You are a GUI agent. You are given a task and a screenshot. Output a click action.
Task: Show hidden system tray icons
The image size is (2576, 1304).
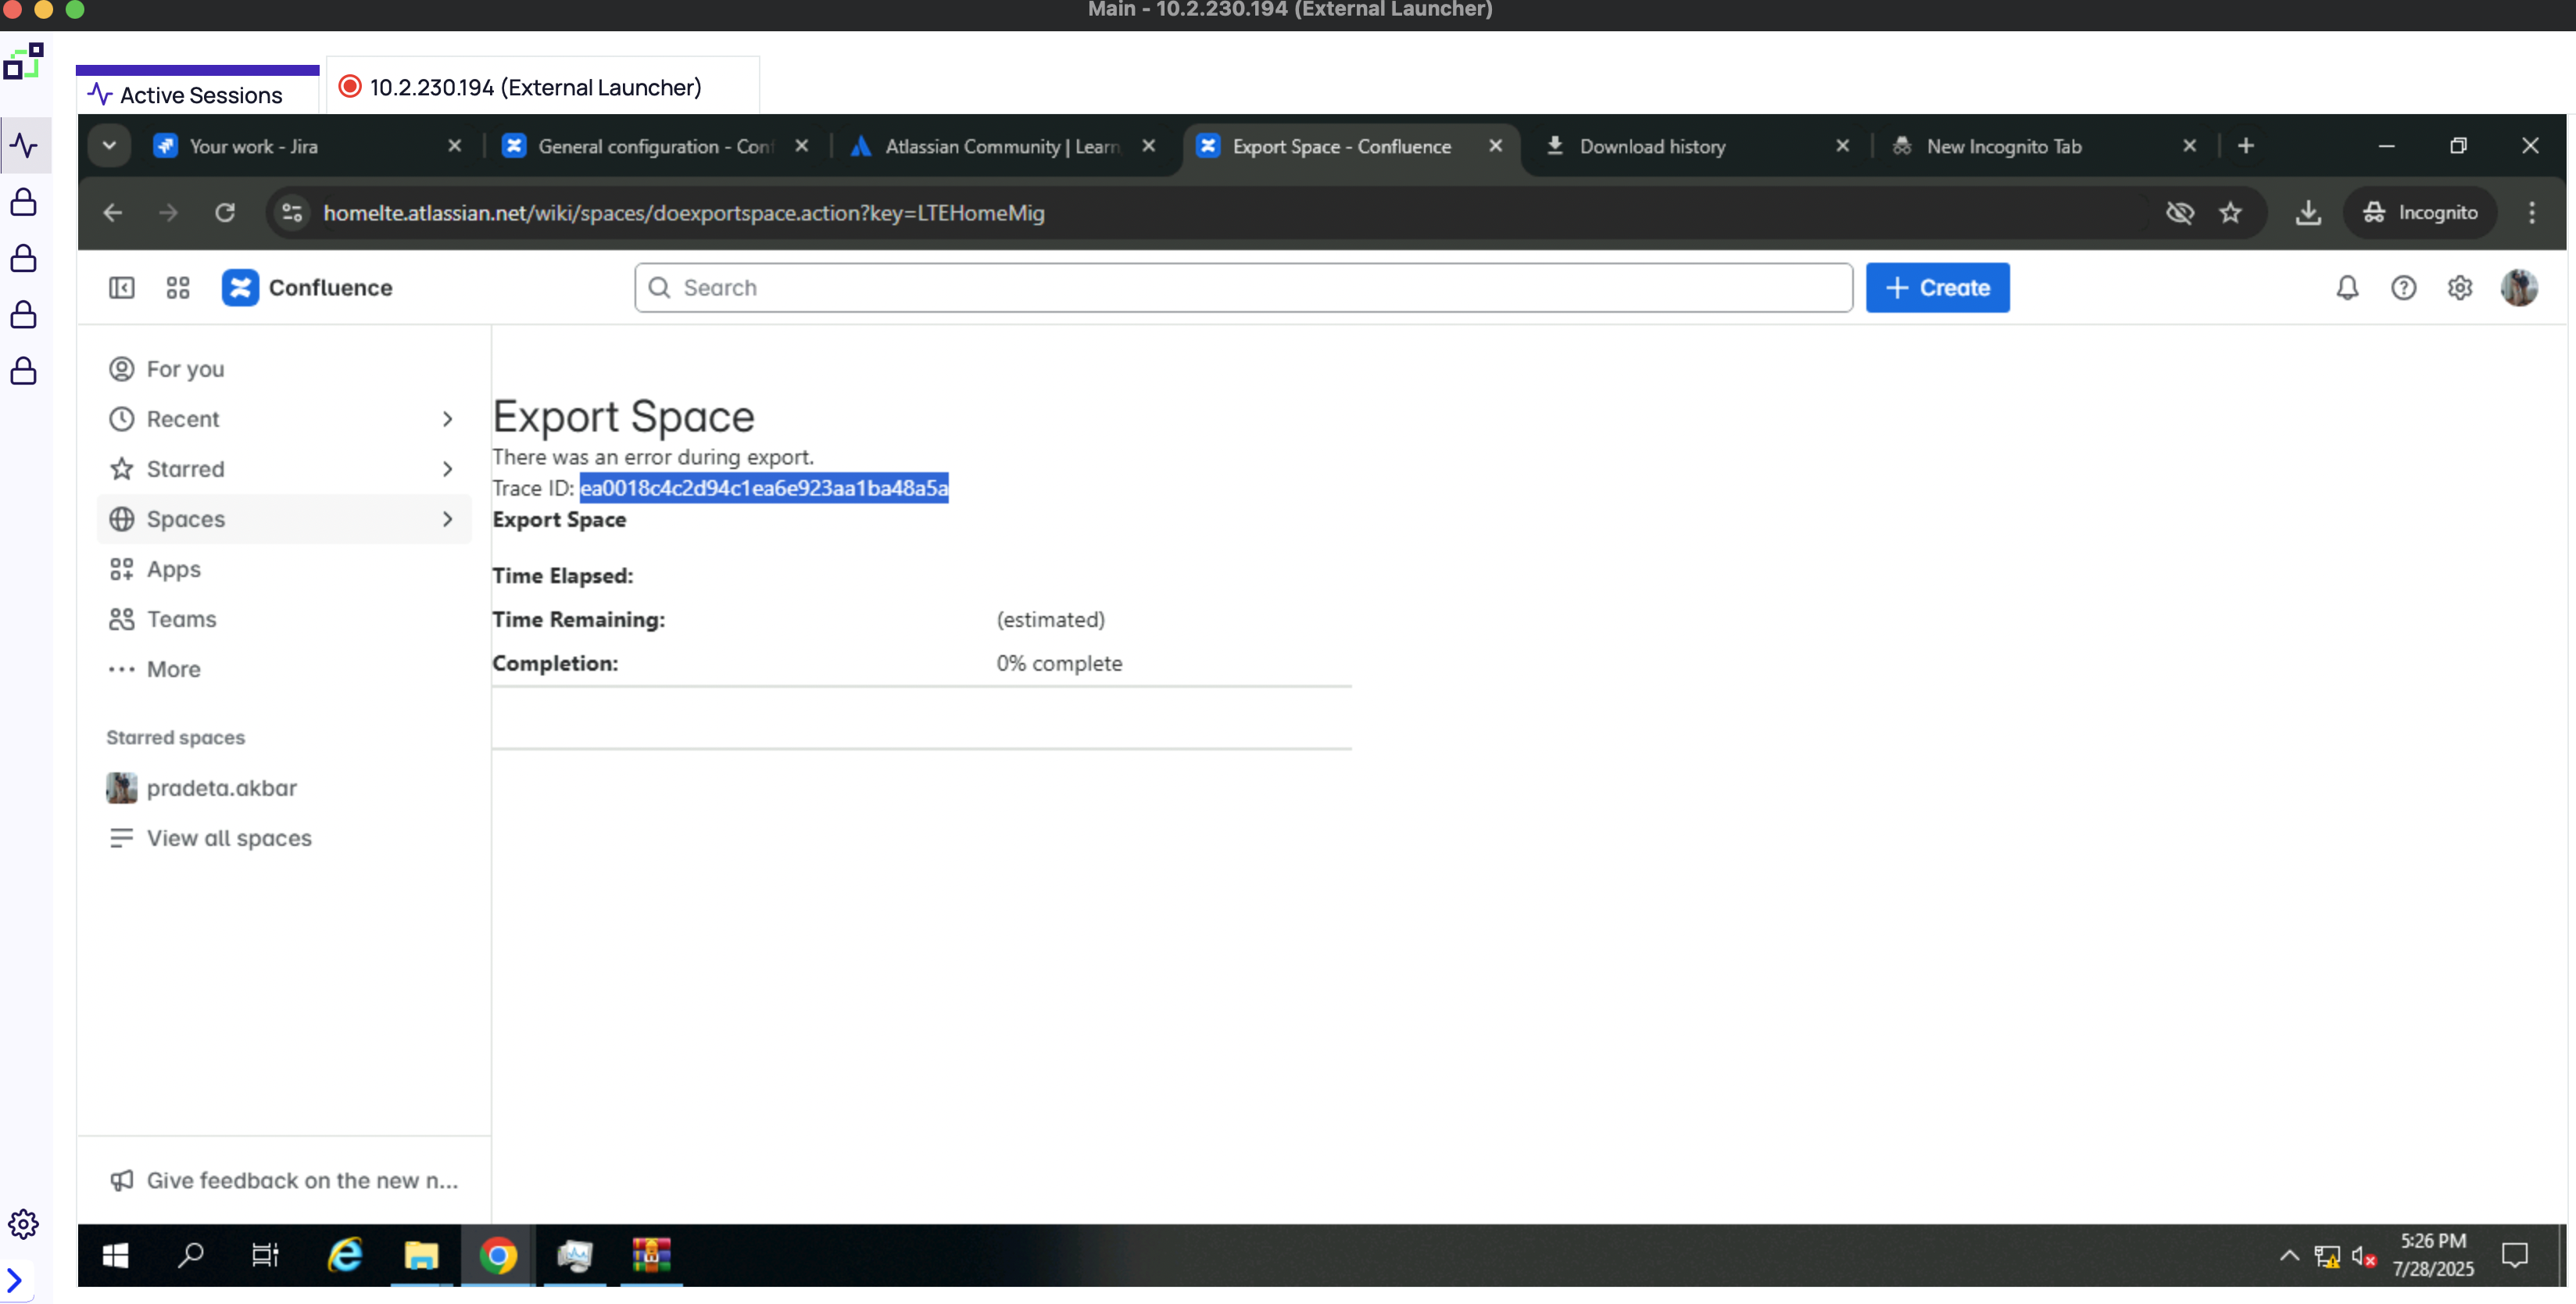(2288, 1255)
